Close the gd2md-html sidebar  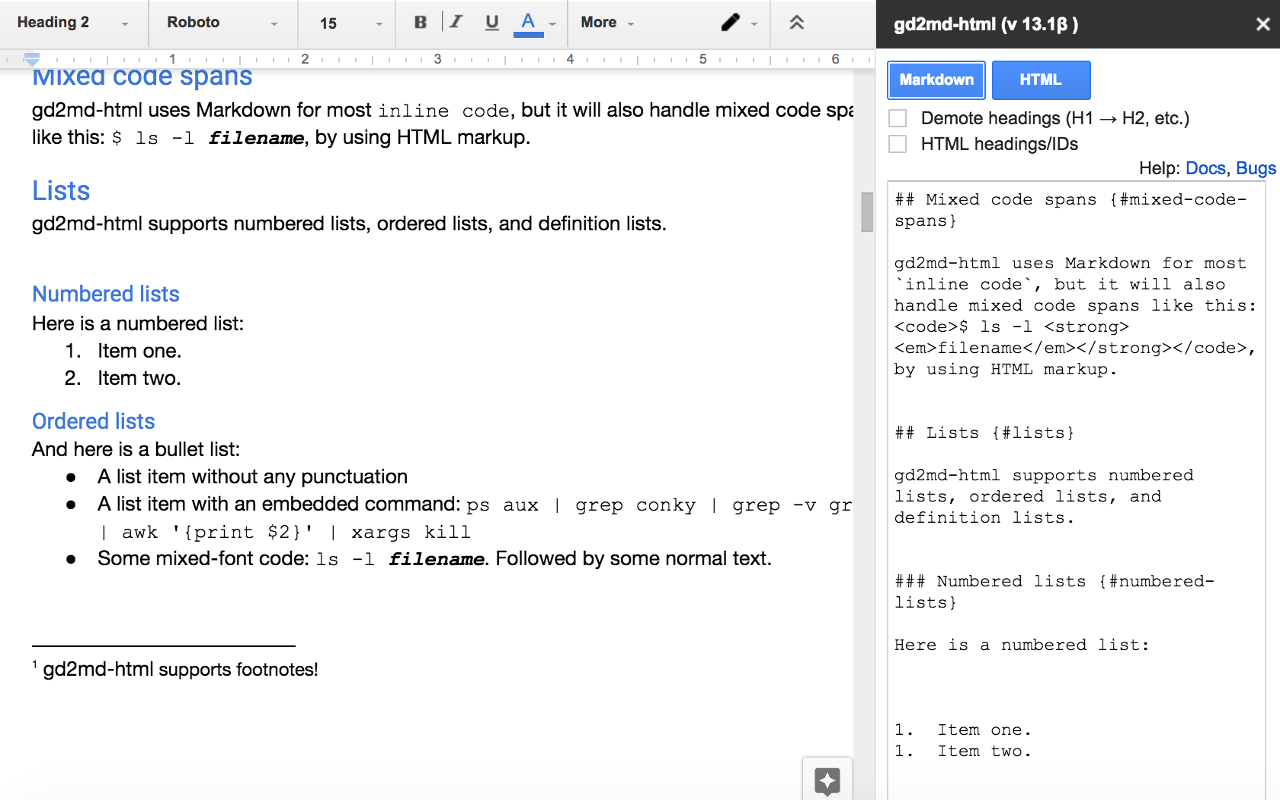1262,23
